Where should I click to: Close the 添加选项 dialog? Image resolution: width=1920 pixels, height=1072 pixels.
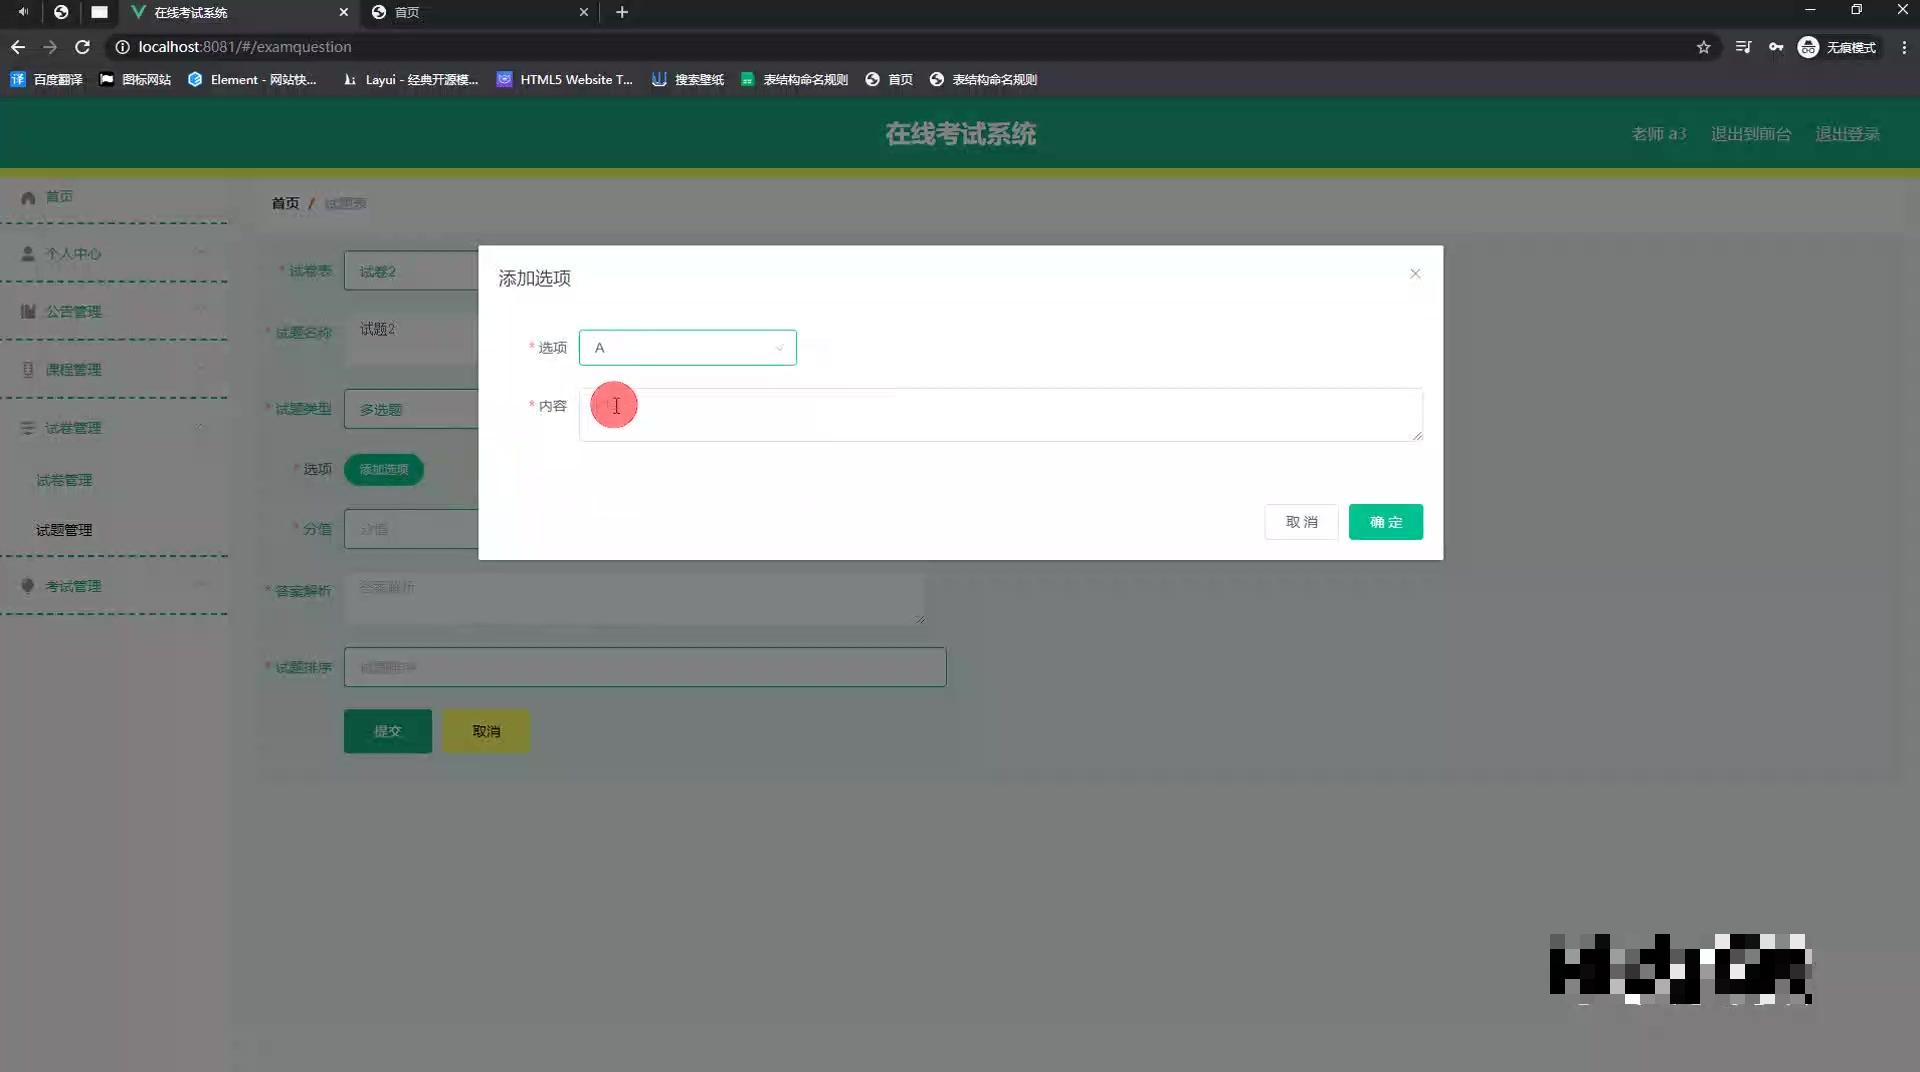pos(1415,273)
